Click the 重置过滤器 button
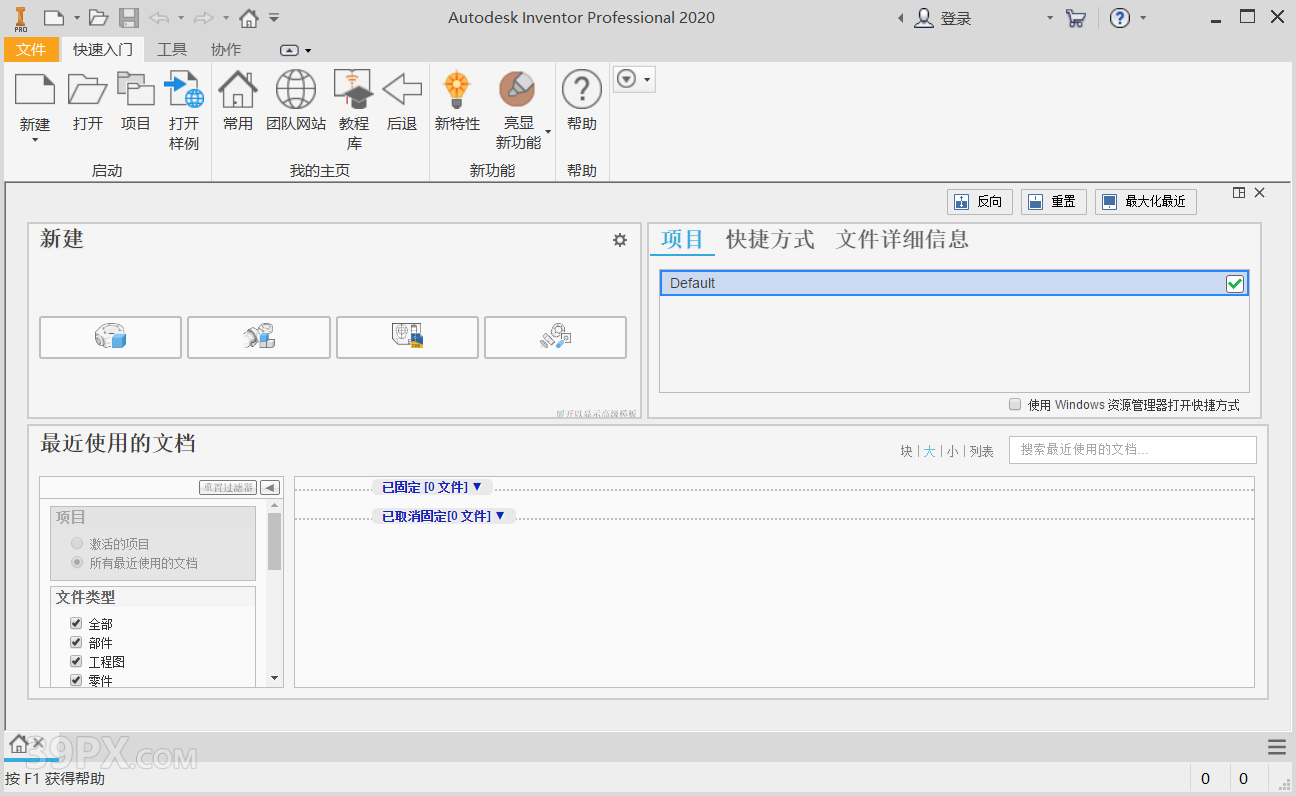The height and width of the screenshot is (796, 1296). 228,488
